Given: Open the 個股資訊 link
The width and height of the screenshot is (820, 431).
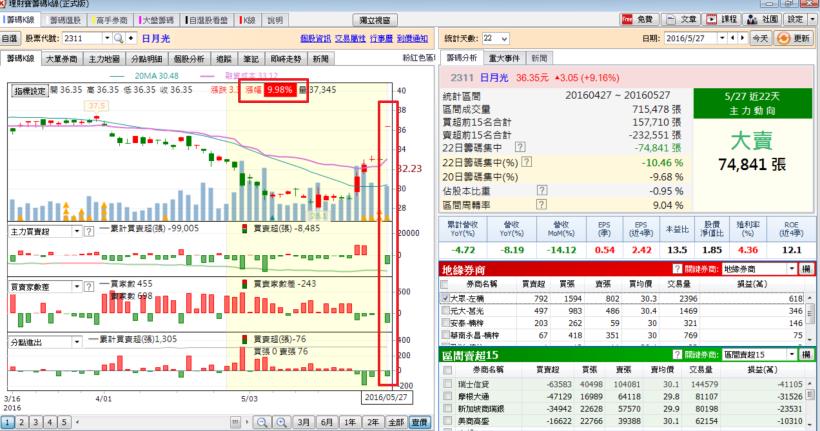Looking at the screenshot, I should 316,39.
